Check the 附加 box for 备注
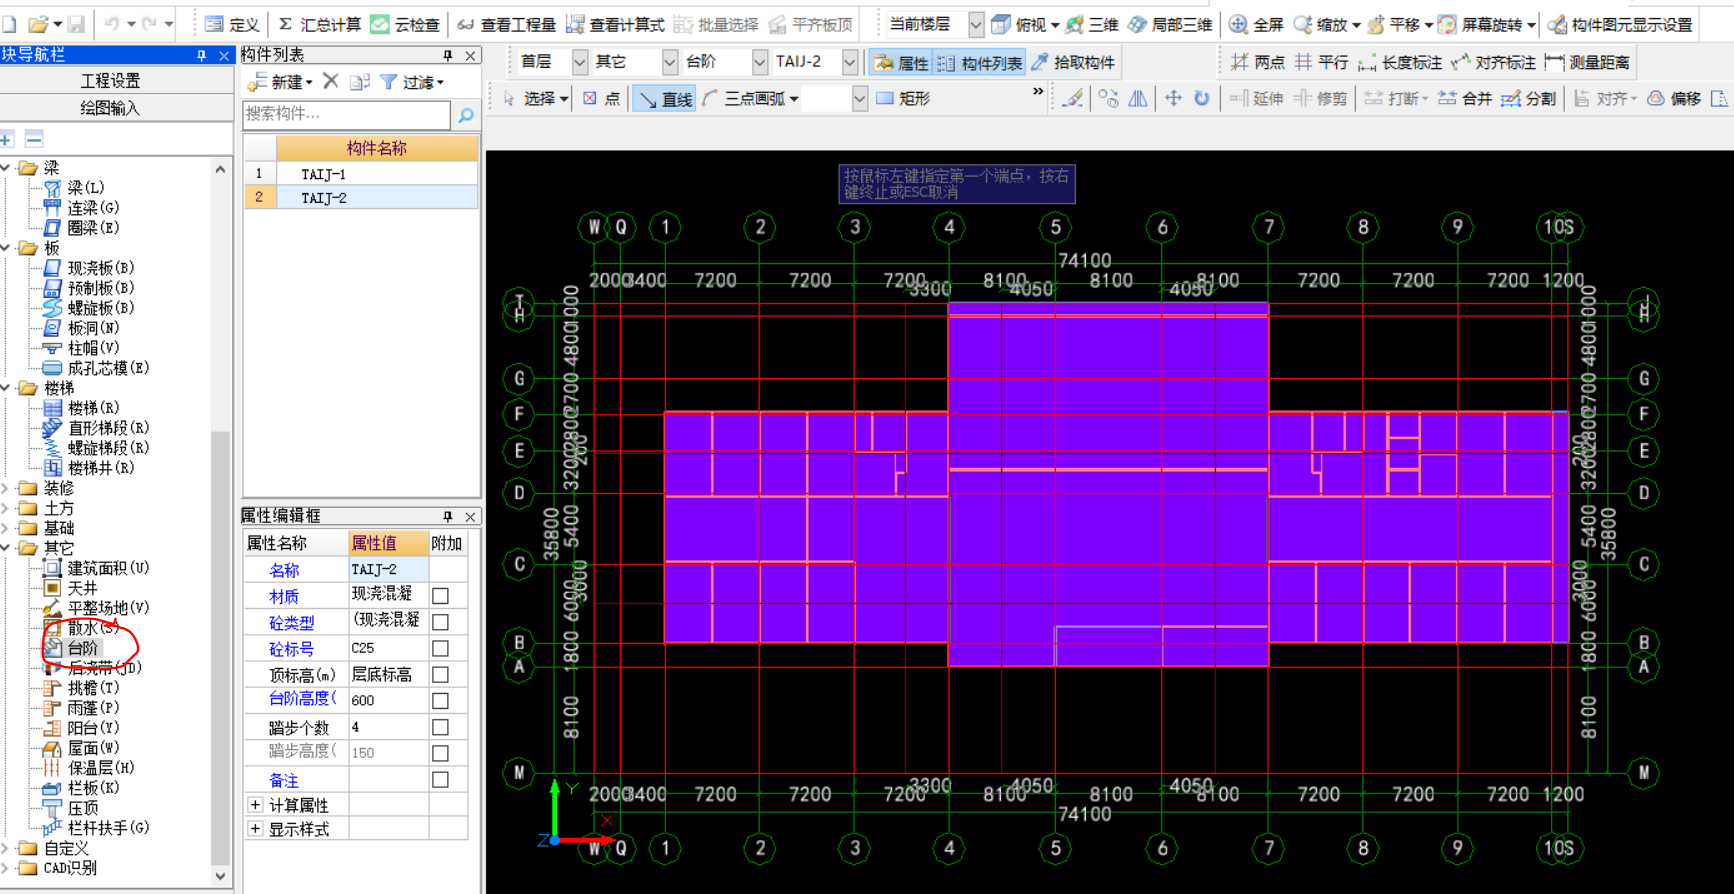 tap(440, 780)
